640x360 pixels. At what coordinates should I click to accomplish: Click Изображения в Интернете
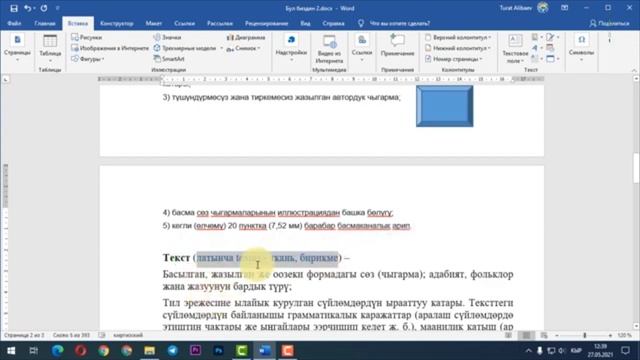[110, 48]
